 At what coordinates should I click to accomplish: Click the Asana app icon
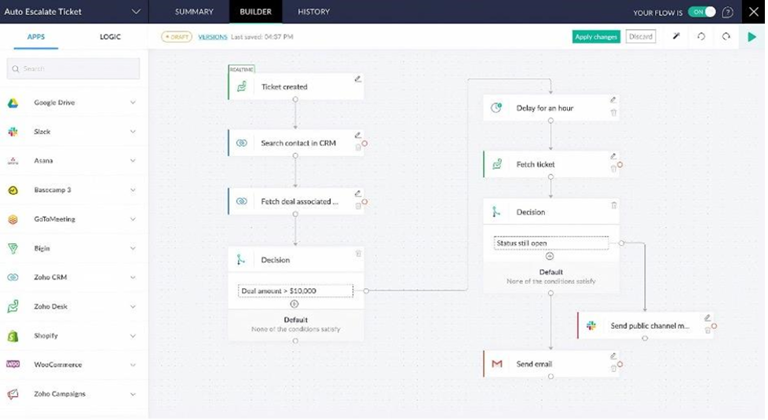pyautogui.click(x=13, y=161)
